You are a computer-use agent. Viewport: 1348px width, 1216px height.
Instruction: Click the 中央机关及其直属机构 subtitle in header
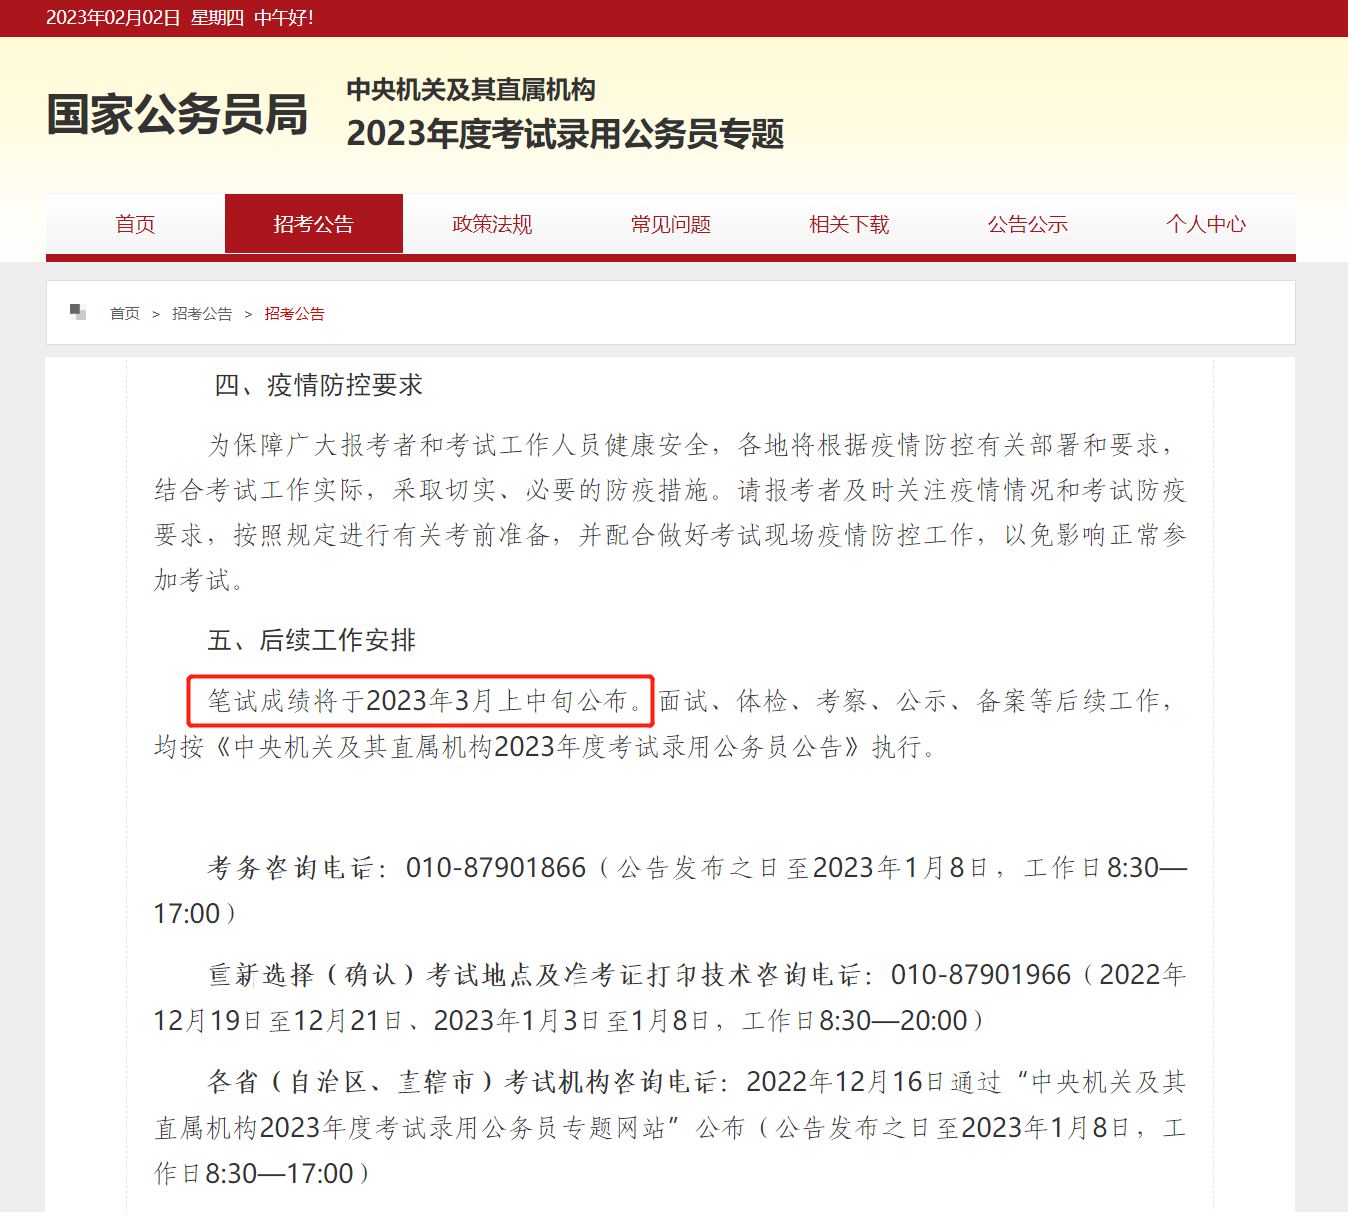coord(471,90)
